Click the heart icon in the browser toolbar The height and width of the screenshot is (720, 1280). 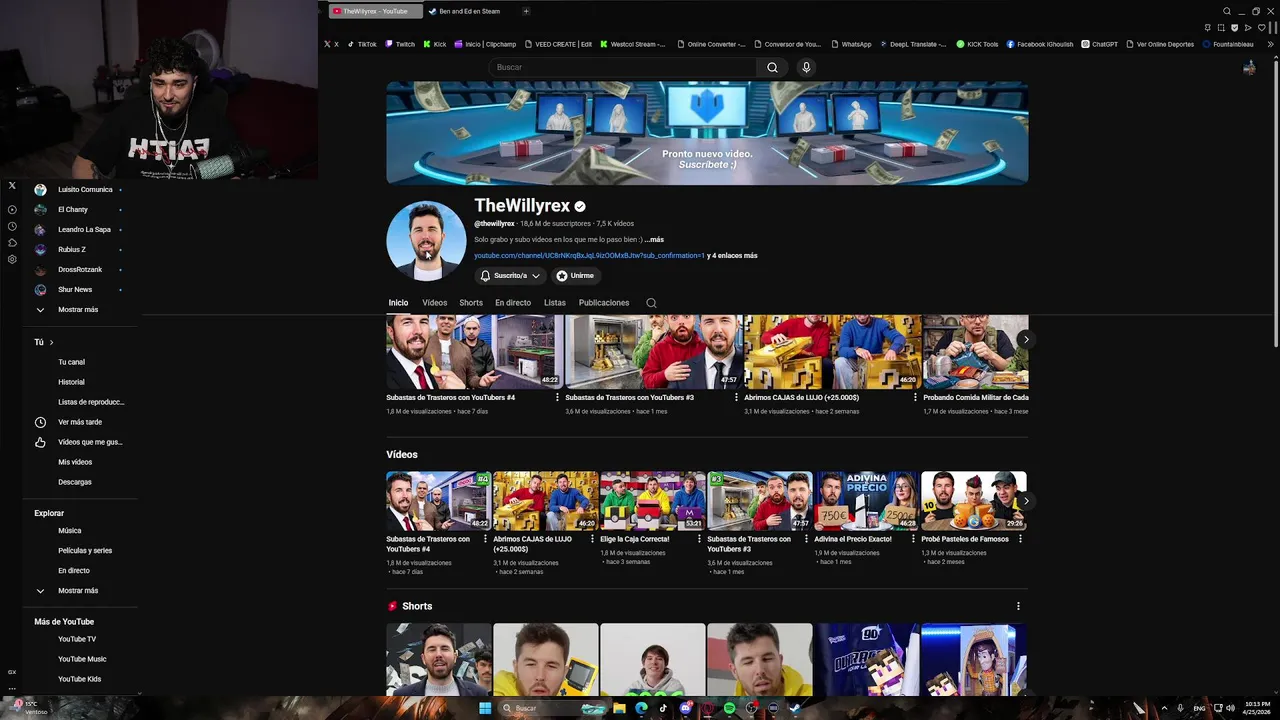[x=1261, y=27]
